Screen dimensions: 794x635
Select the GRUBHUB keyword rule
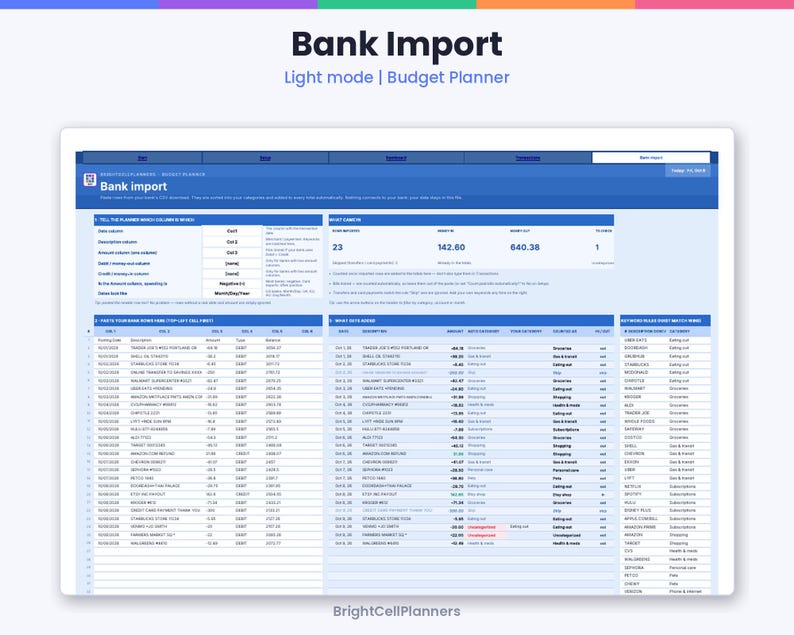click(x=634, y=356)
